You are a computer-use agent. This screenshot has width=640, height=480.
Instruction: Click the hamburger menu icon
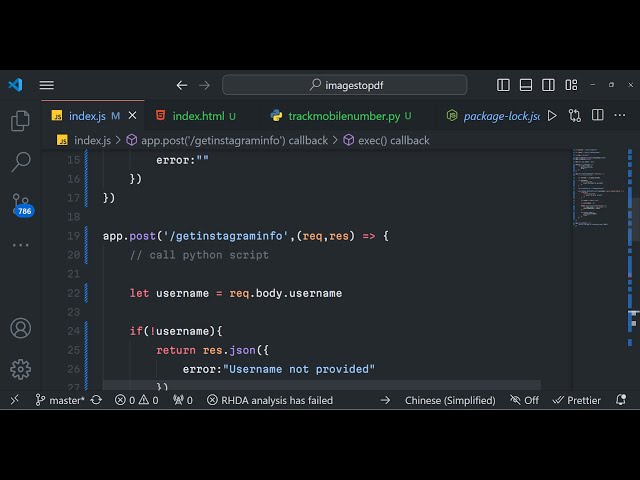tap(47, 85)
